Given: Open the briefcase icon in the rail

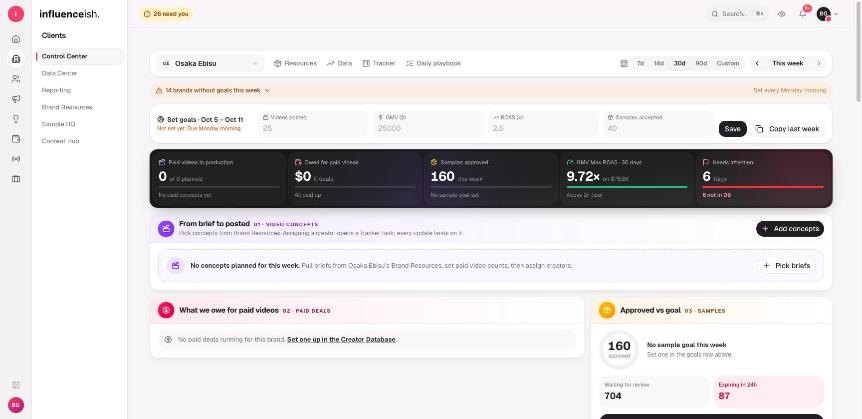Looking at the screenshot, I should [x=16, y=179].
